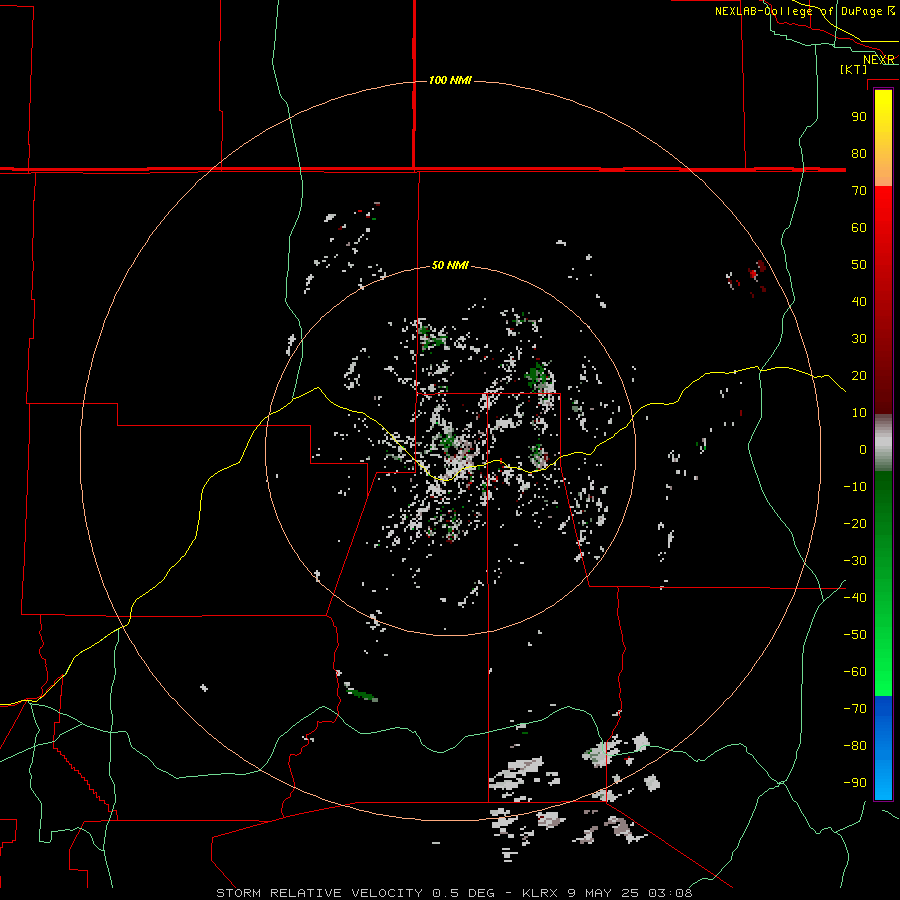Click the "NEXLAB-College of DuPage" credit text
The width and height of the screenshot is (900, 900).
[799, 11]
